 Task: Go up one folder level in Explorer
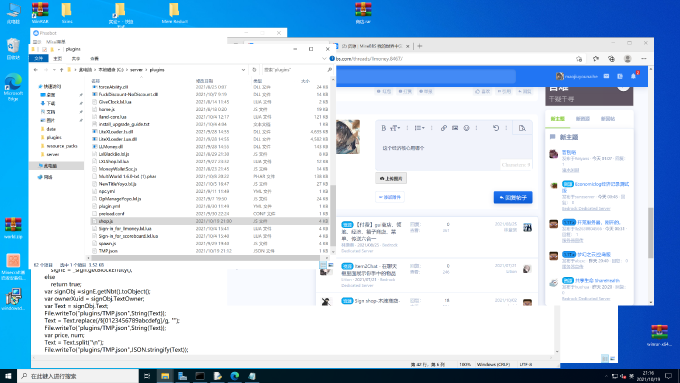tap(62, 69)
